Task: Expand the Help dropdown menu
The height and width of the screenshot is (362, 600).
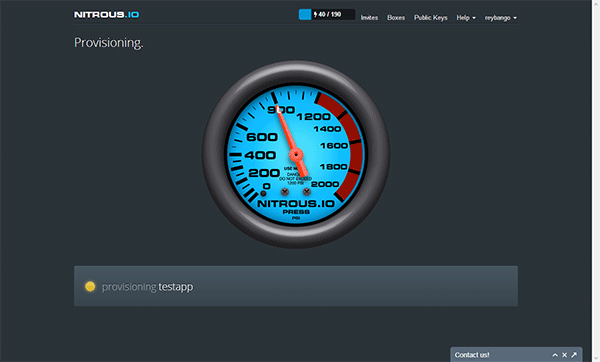Action: (466, 18)
